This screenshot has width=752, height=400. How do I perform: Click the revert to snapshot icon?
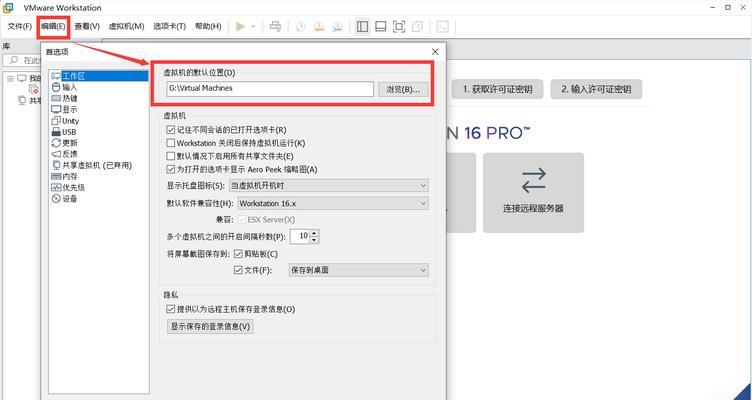tap(319, 26)
